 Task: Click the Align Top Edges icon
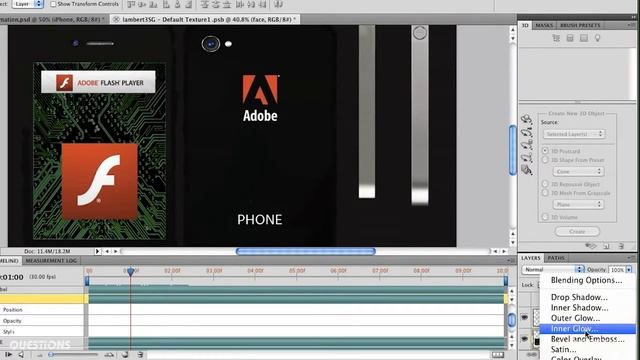point(131,4)
